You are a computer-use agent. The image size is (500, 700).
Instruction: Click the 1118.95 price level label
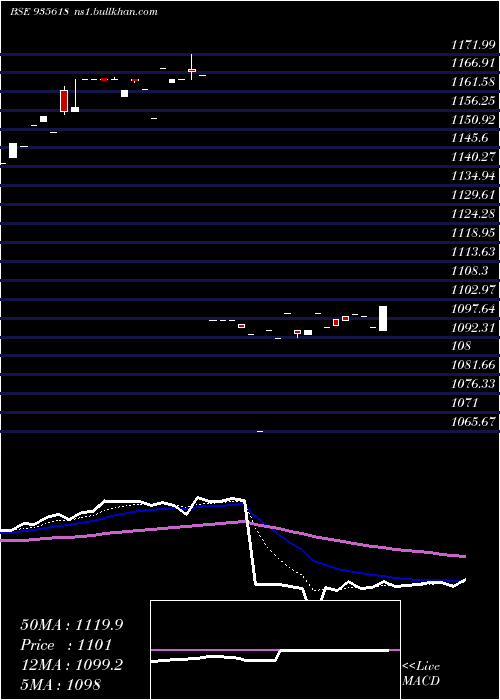point(473,232)
